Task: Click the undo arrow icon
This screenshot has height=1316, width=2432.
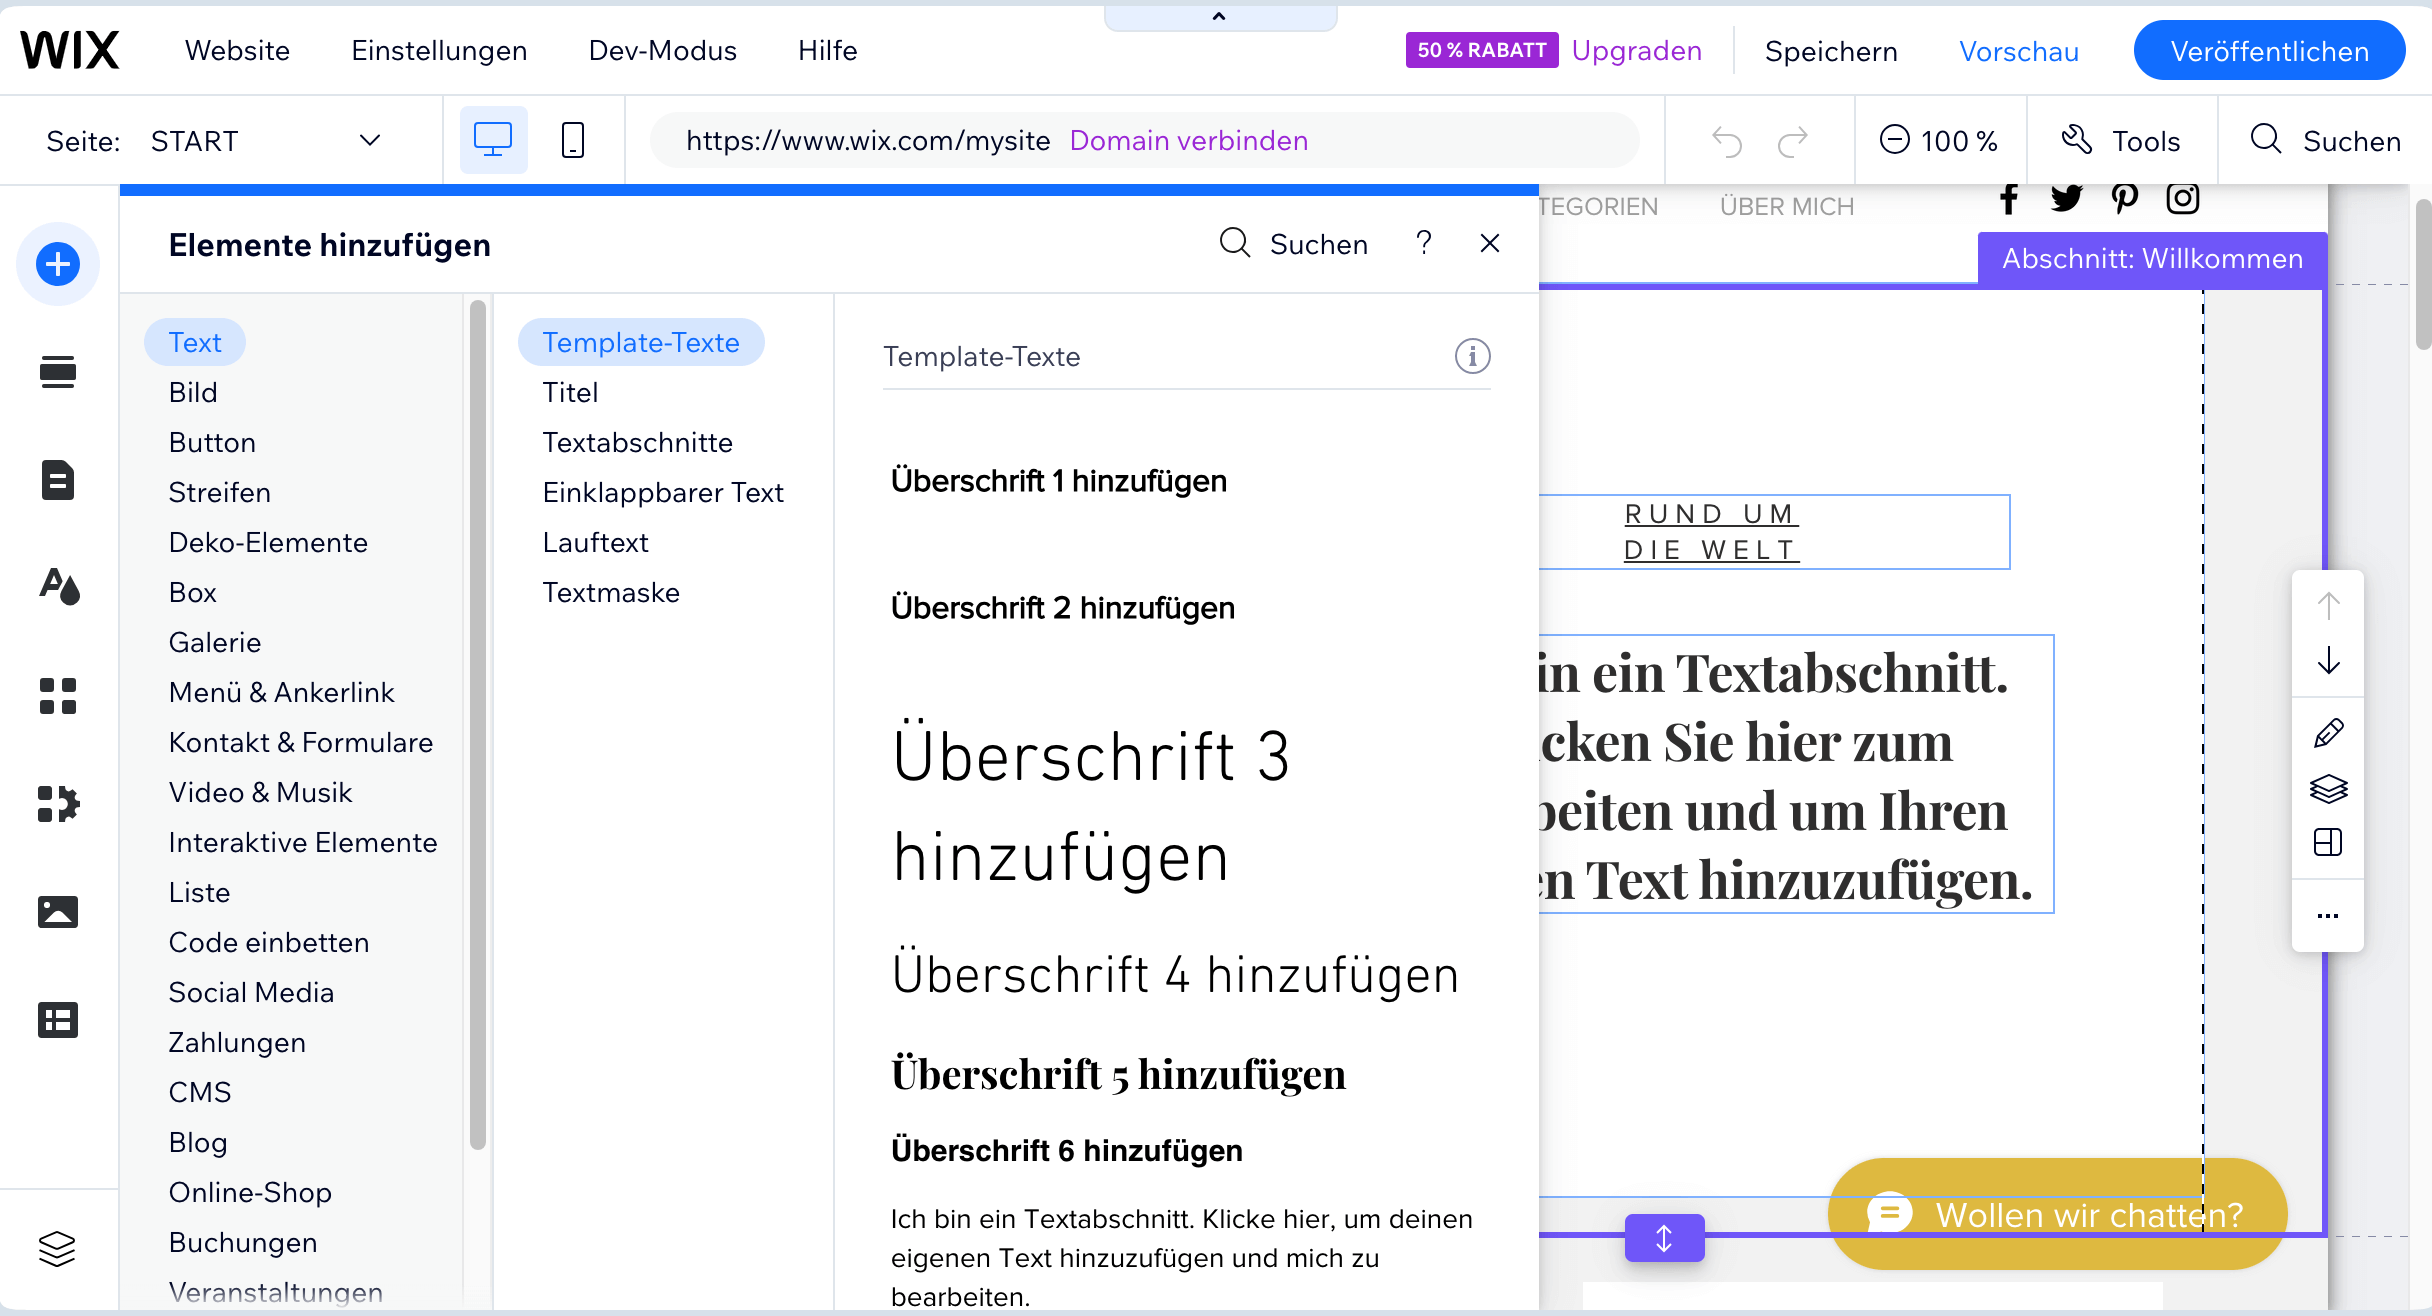Action: [x=1727, y=141]
